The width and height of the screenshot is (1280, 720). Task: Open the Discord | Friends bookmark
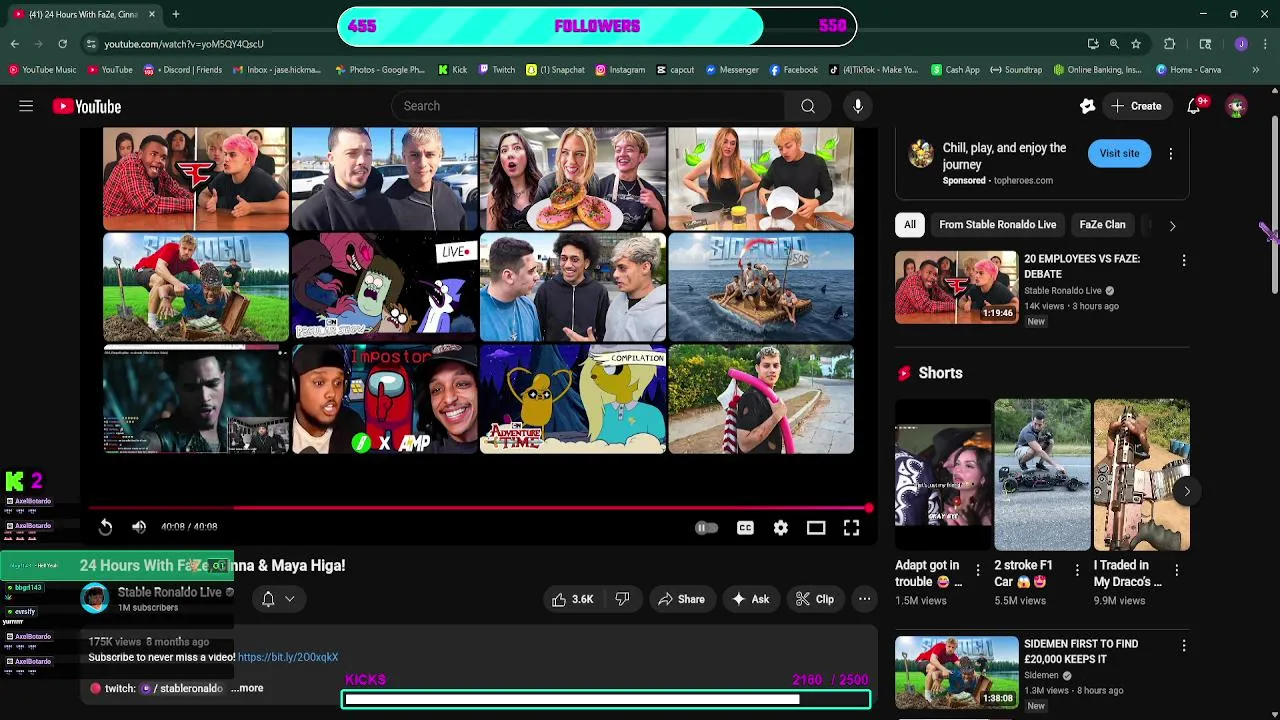pos(183,70)
